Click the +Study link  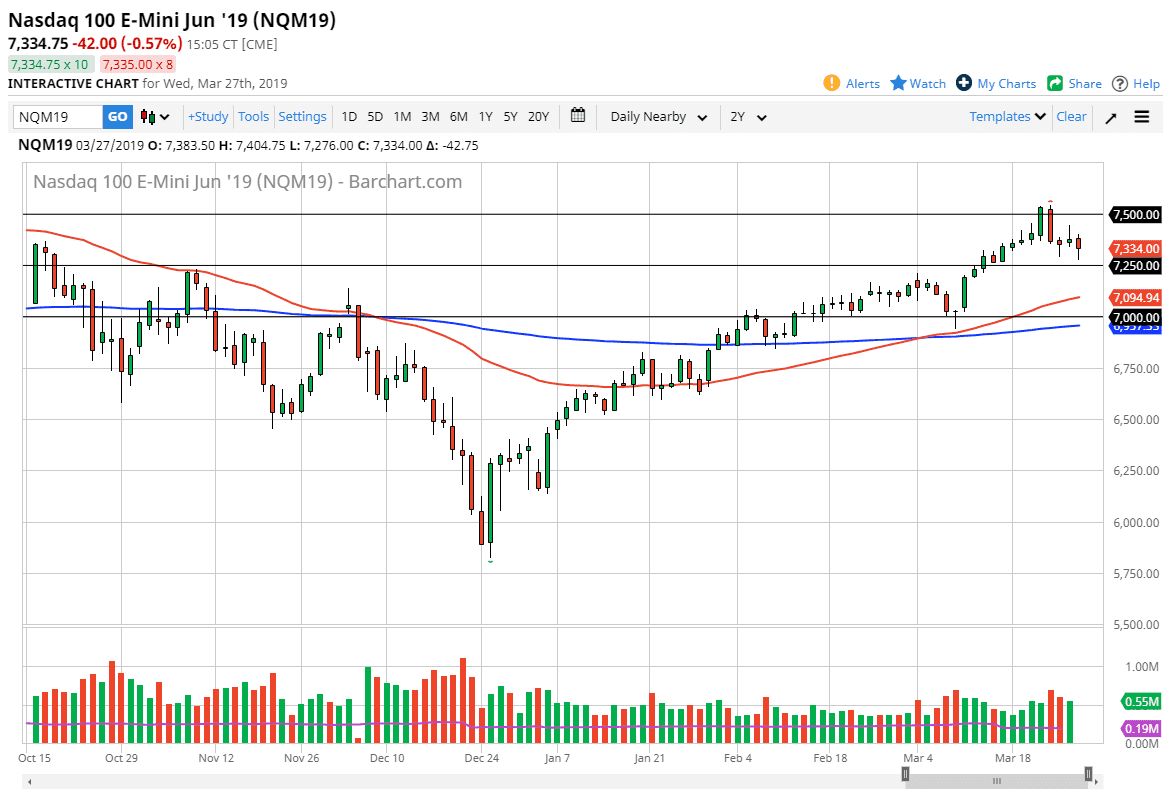pyautogui.click(x=207, y=117)
